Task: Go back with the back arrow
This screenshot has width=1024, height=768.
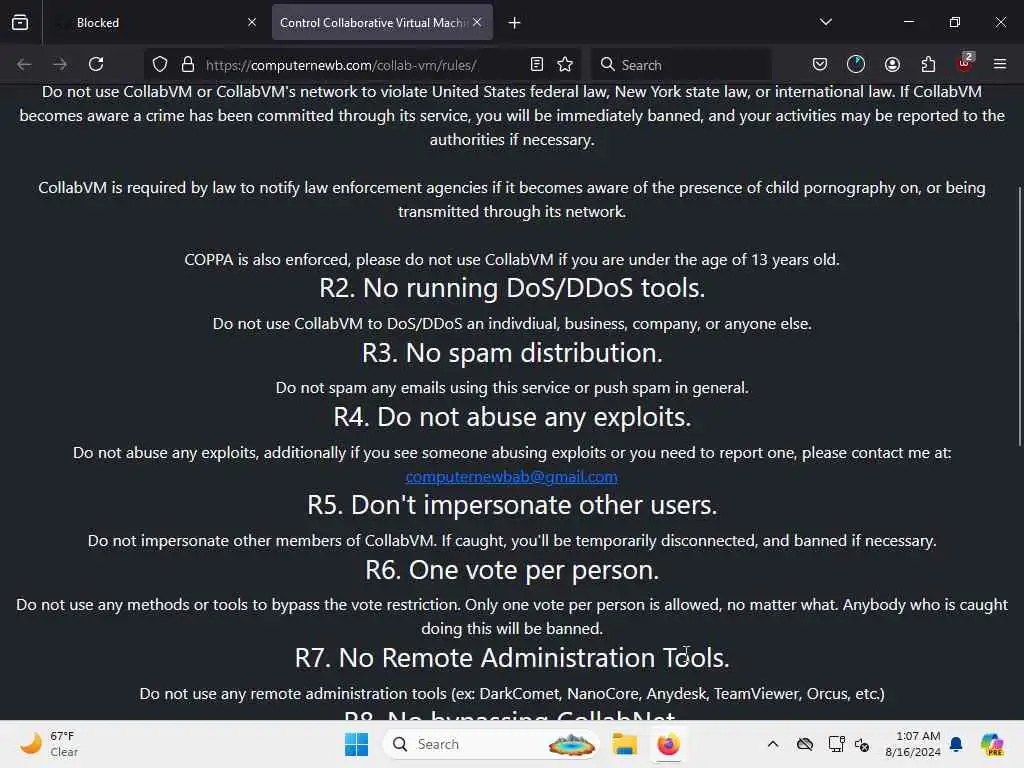Action: (x=24, y=64)
